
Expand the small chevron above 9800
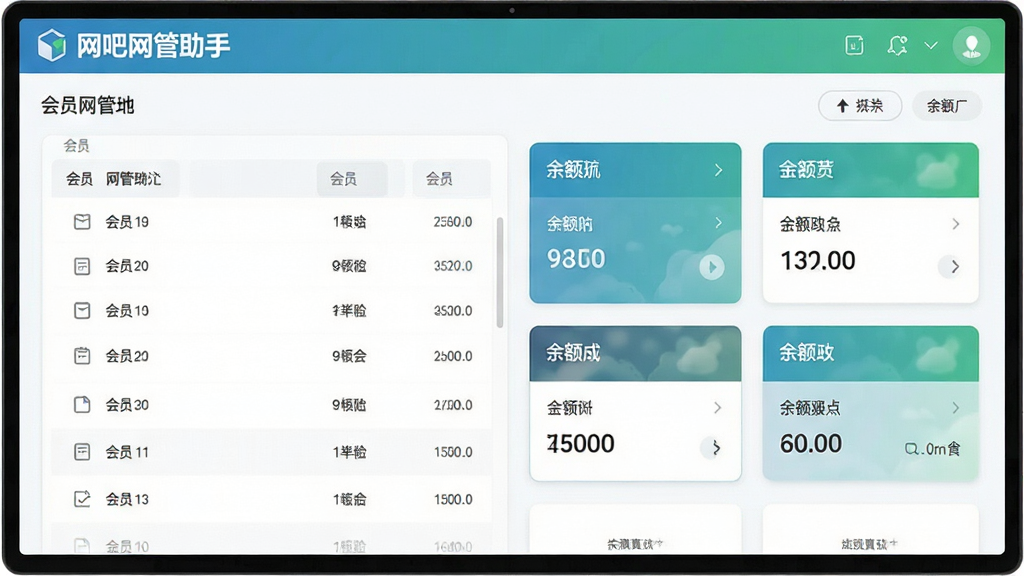(718, 223)
